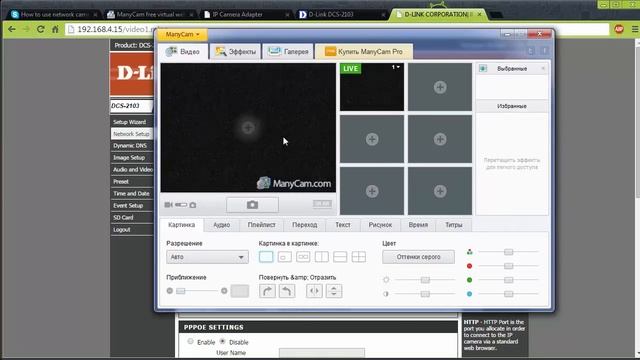Select the LIVE video source thumbnail

pos(371,87)
